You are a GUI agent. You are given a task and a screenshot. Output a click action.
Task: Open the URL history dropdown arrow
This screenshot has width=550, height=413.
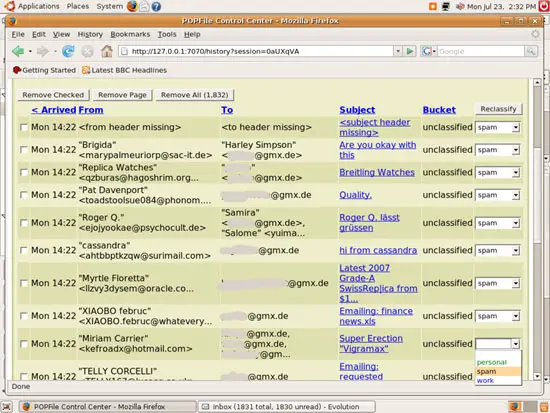click(398, 51)
